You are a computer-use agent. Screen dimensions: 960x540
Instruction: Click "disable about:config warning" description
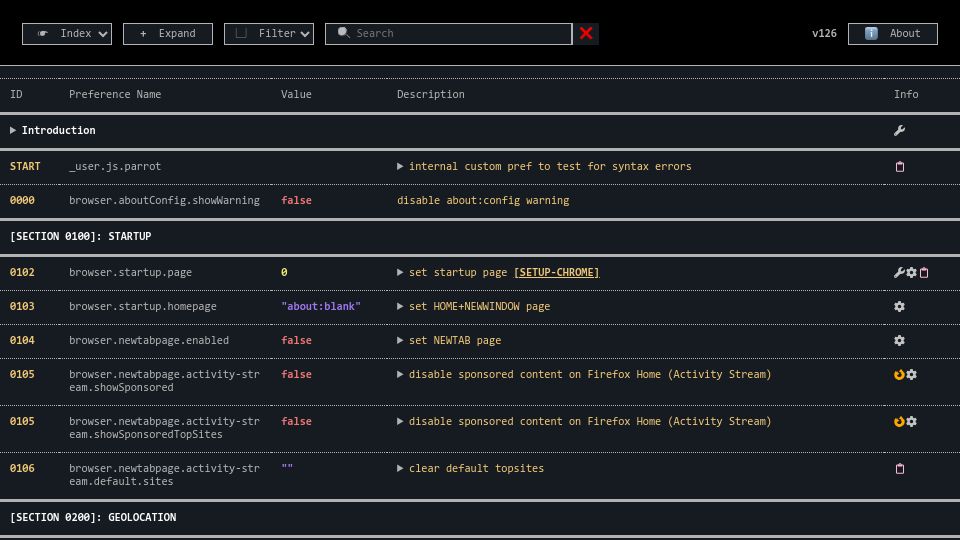coord(483,200)
